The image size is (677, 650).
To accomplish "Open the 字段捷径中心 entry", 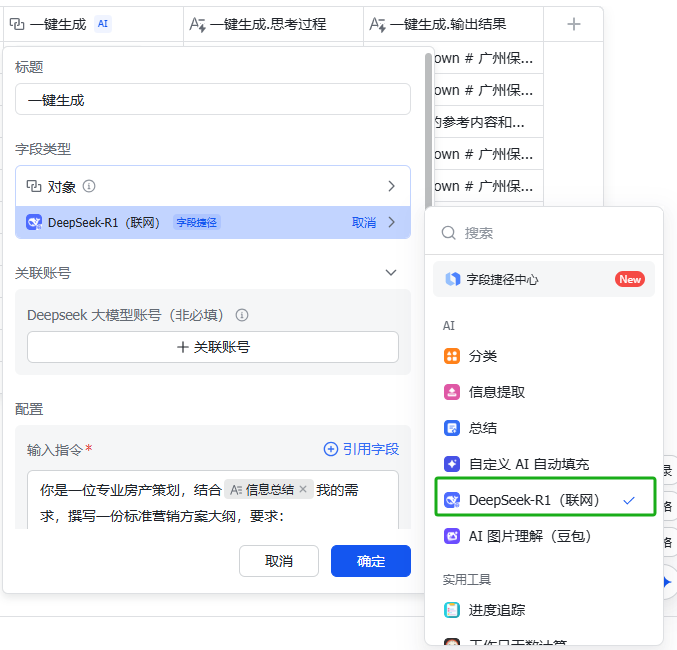I will coord(544,279).
